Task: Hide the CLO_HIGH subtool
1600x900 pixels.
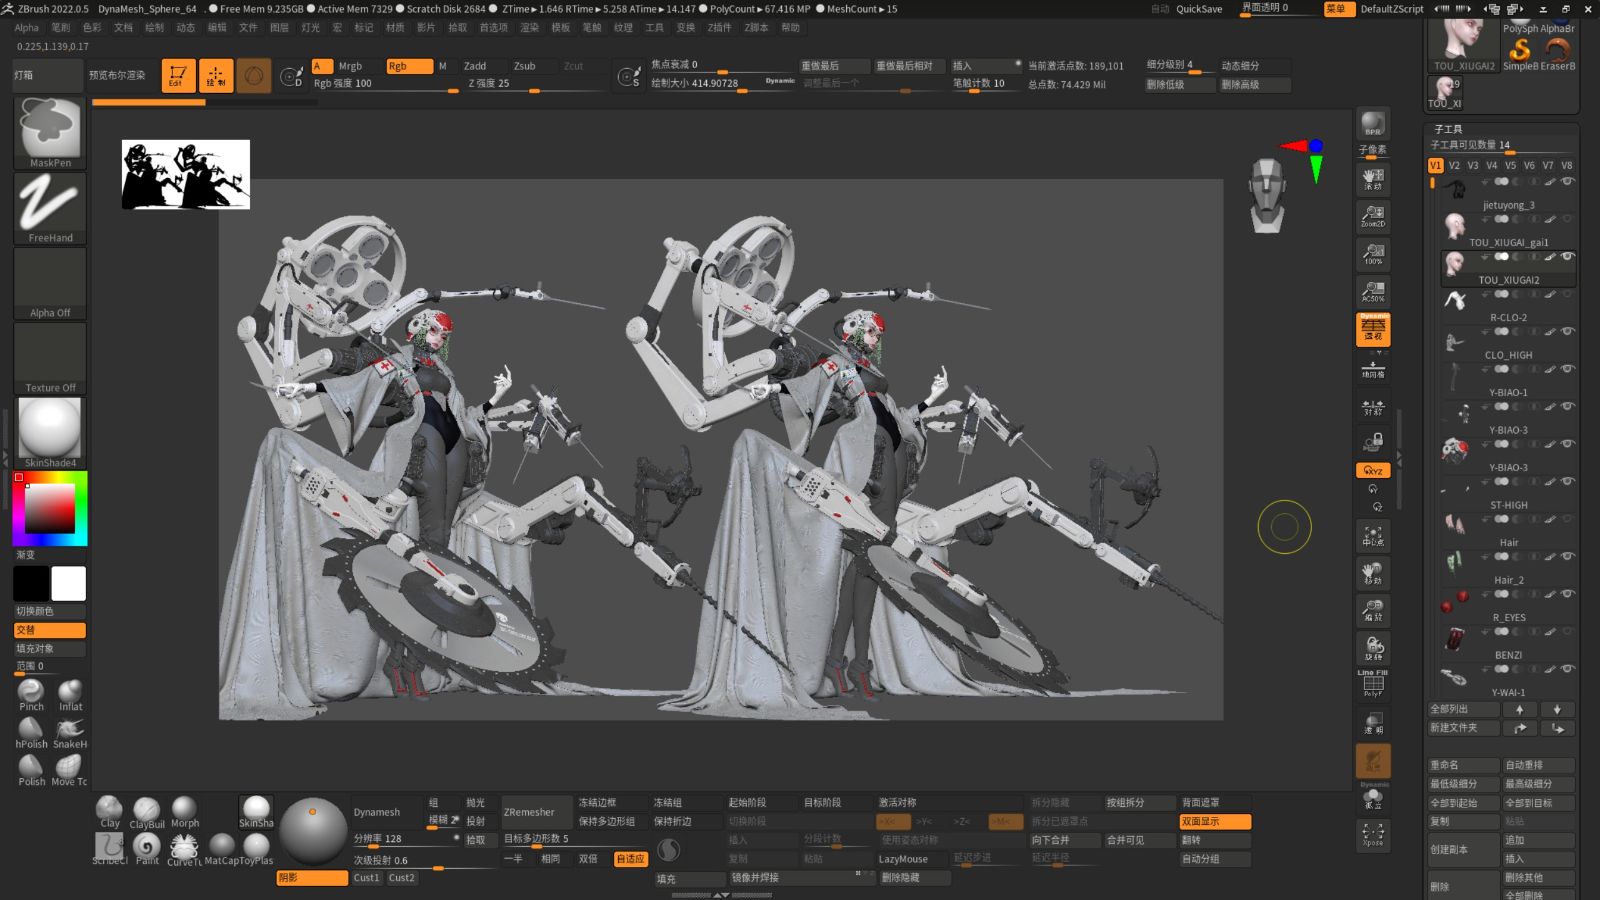Action: point(1568,332)
